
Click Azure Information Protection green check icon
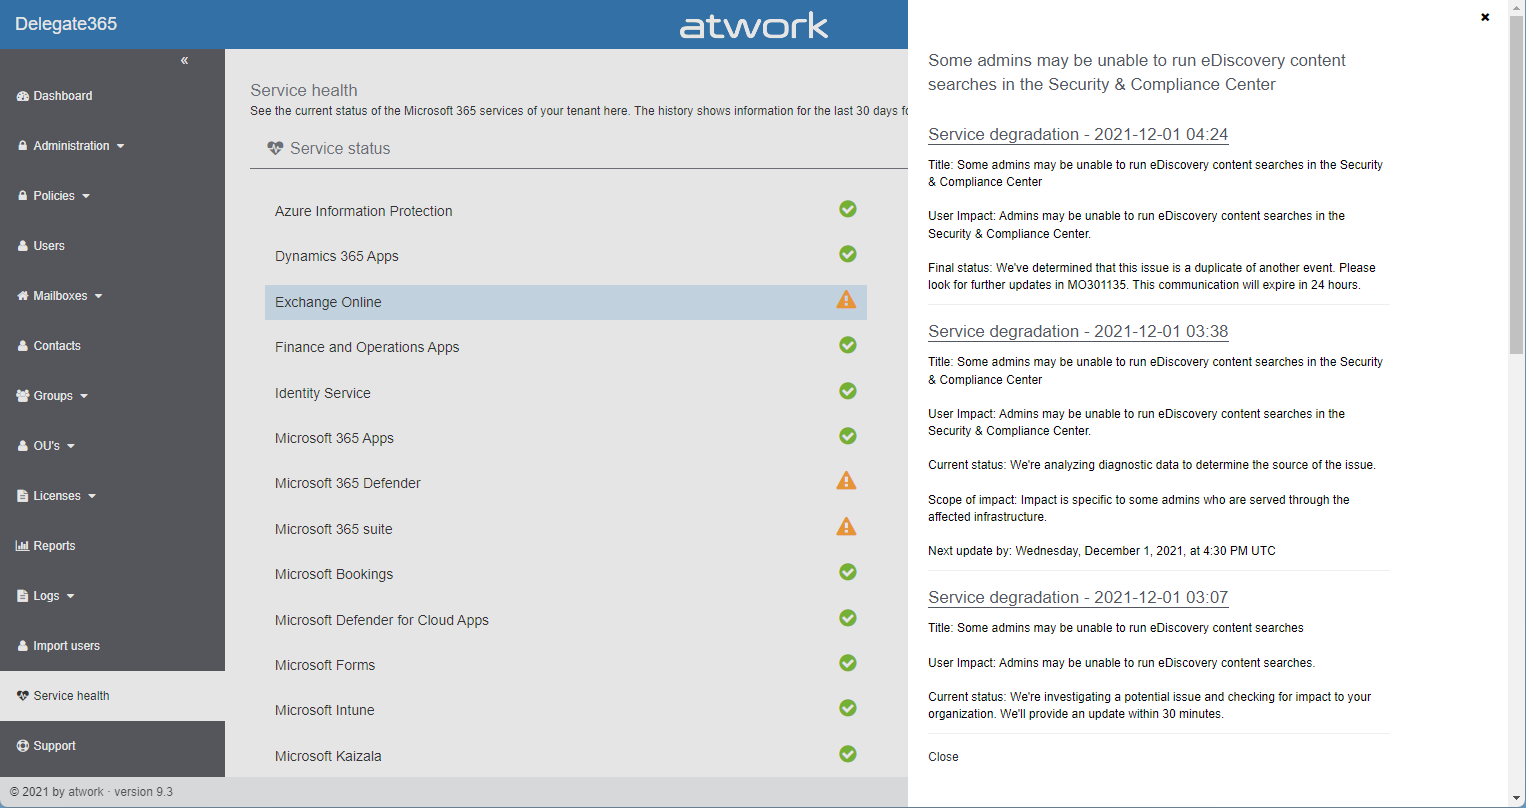pyautogui.click(x=848, y=209)
